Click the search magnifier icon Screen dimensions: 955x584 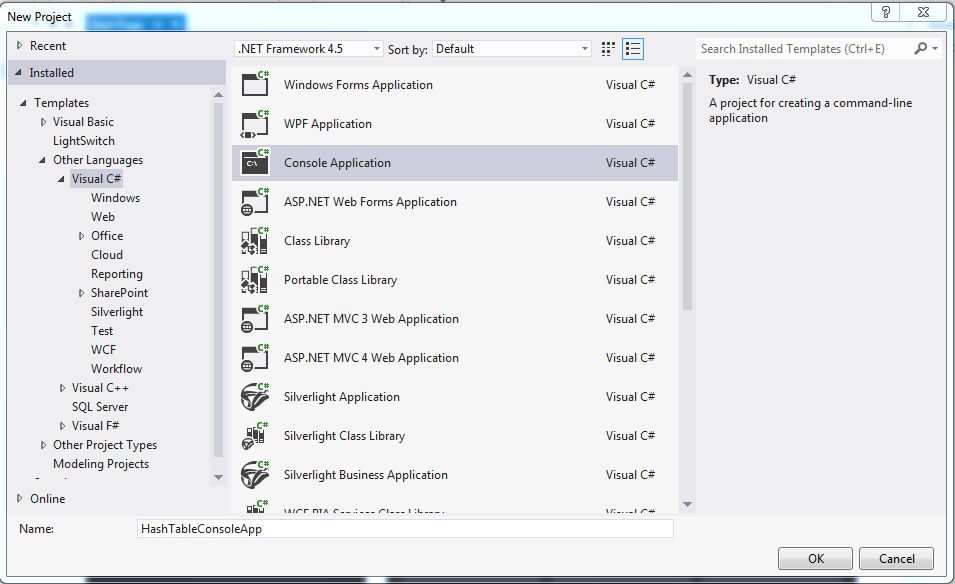tap(920, 48)
